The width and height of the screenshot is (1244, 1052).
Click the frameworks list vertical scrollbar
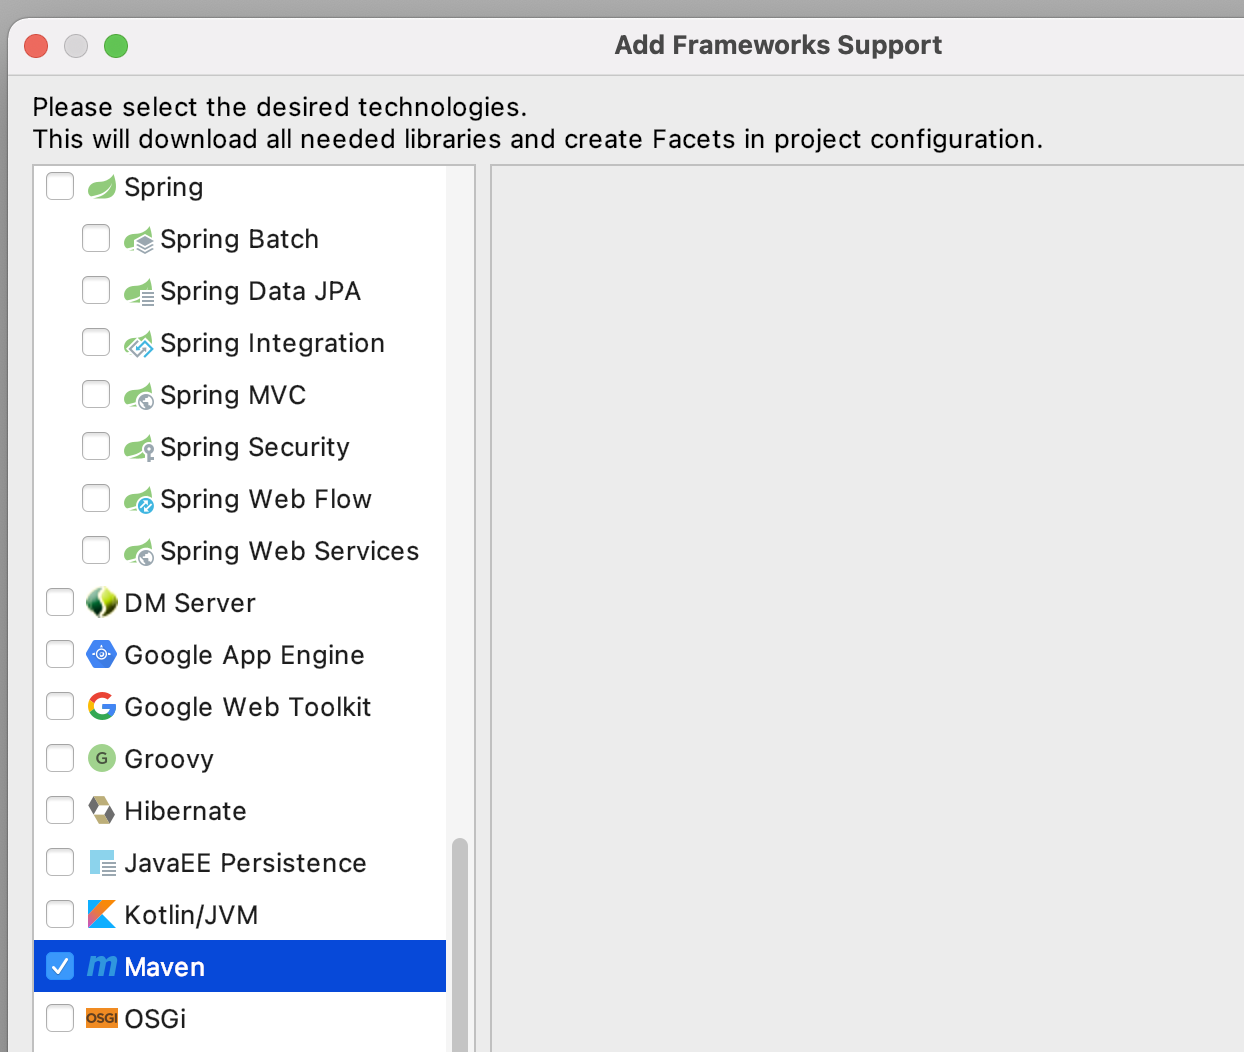[x=460, y=945]
